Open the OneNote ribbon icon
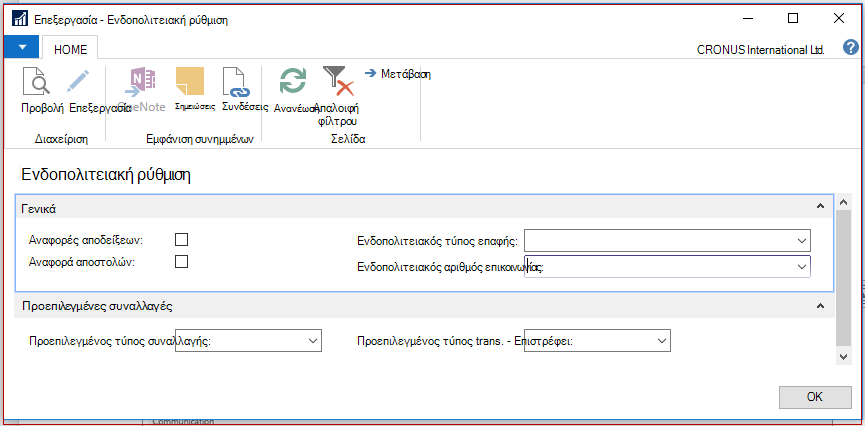This screenshot has width=865, height=426. (142, 81)
